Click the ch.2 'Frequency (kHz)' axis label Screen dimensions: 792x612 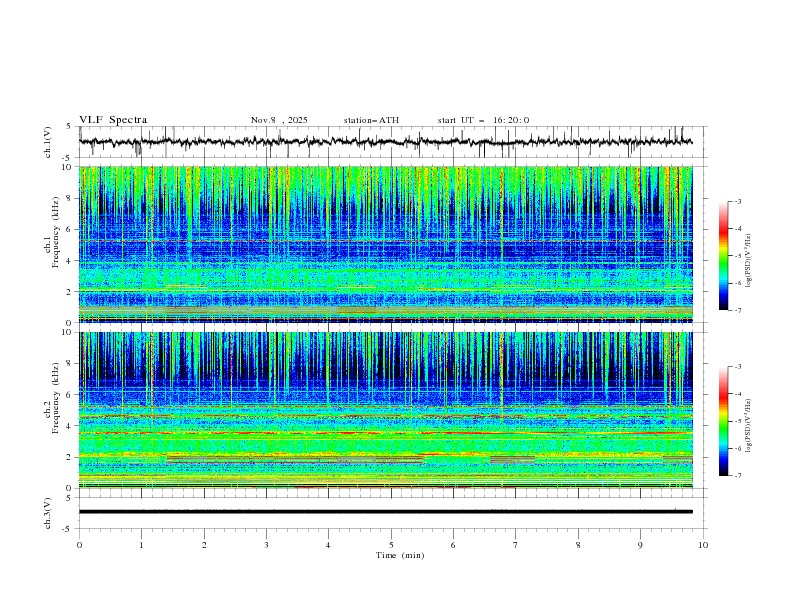(x=55, y=398)
